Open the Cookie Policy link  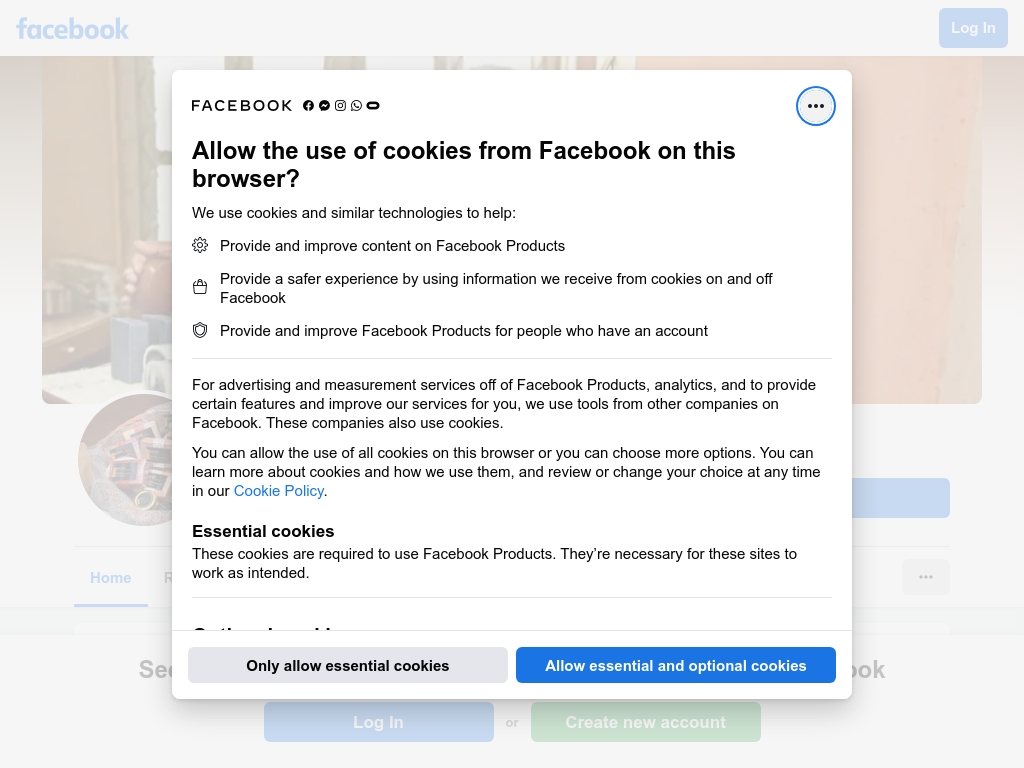pos(279,491)
